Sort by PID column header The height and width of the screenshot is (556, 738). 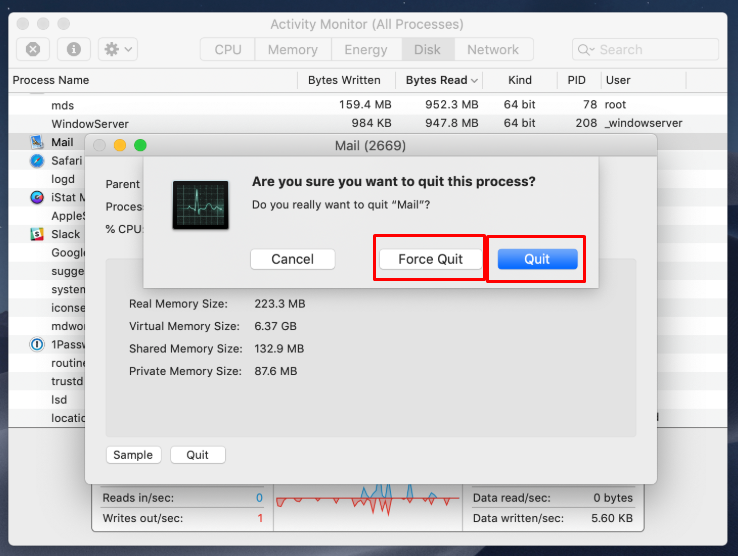click(x=577, y=80)
